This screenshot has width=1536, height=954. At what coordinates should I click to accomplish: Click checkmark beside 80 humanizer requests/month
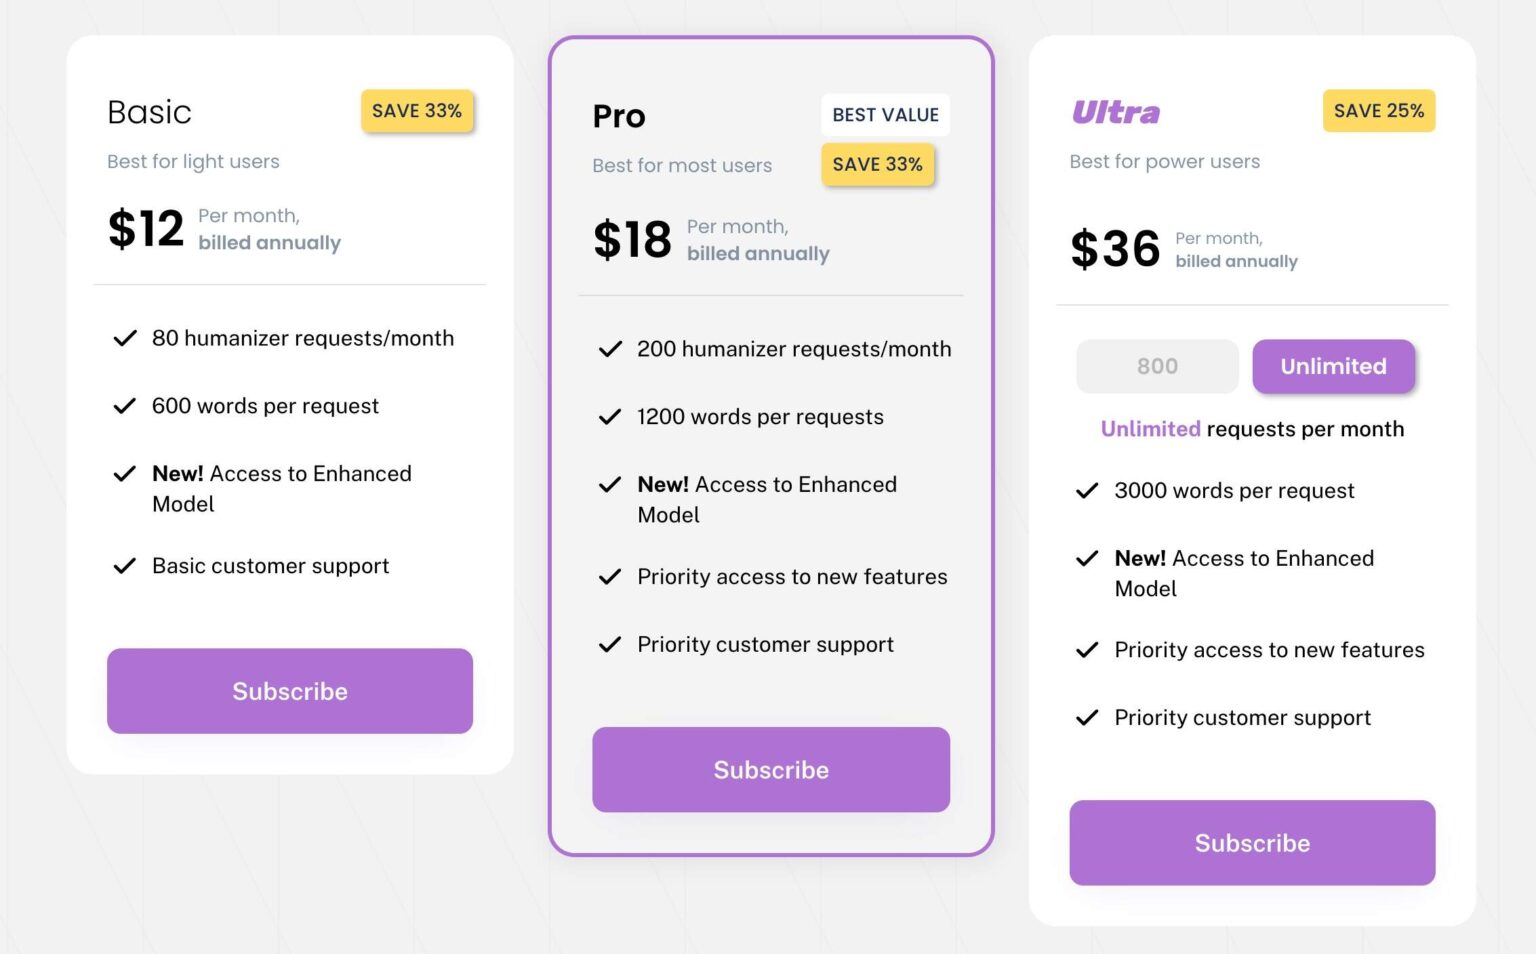click(125, 339)
